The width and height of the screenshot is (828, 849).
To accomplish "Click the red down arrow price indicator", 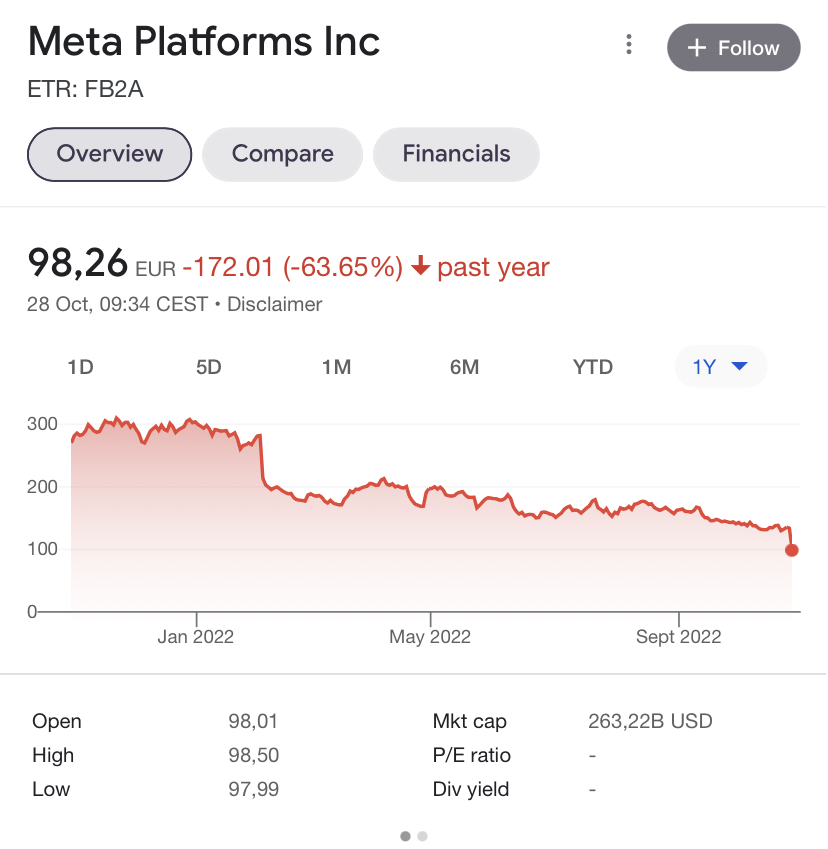I will (x=421, y=266).
